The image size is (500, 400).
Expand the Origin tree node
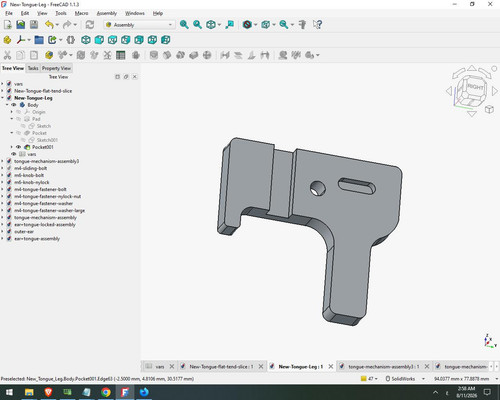(12, 112)
